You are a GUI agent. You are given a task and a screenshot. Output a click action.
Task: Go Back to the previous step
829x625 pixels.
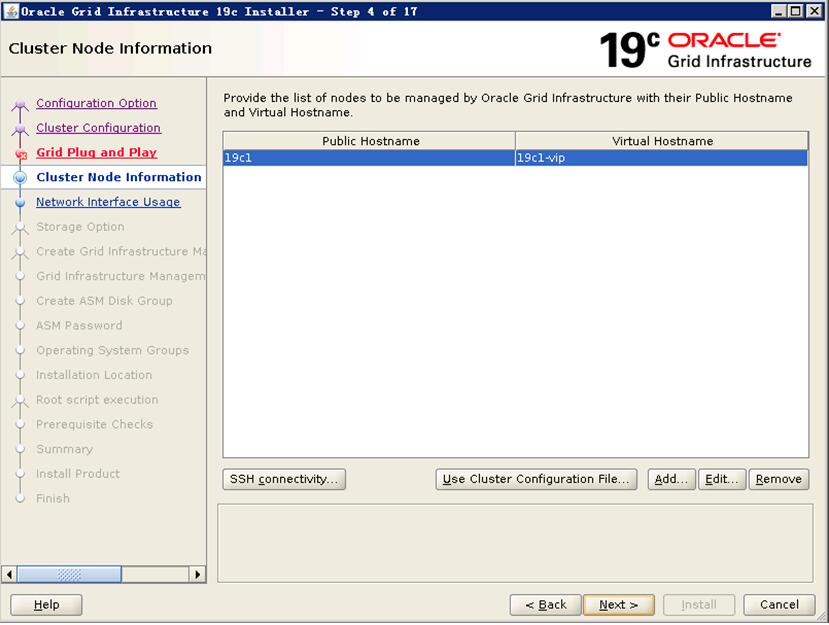click(546, 605)
